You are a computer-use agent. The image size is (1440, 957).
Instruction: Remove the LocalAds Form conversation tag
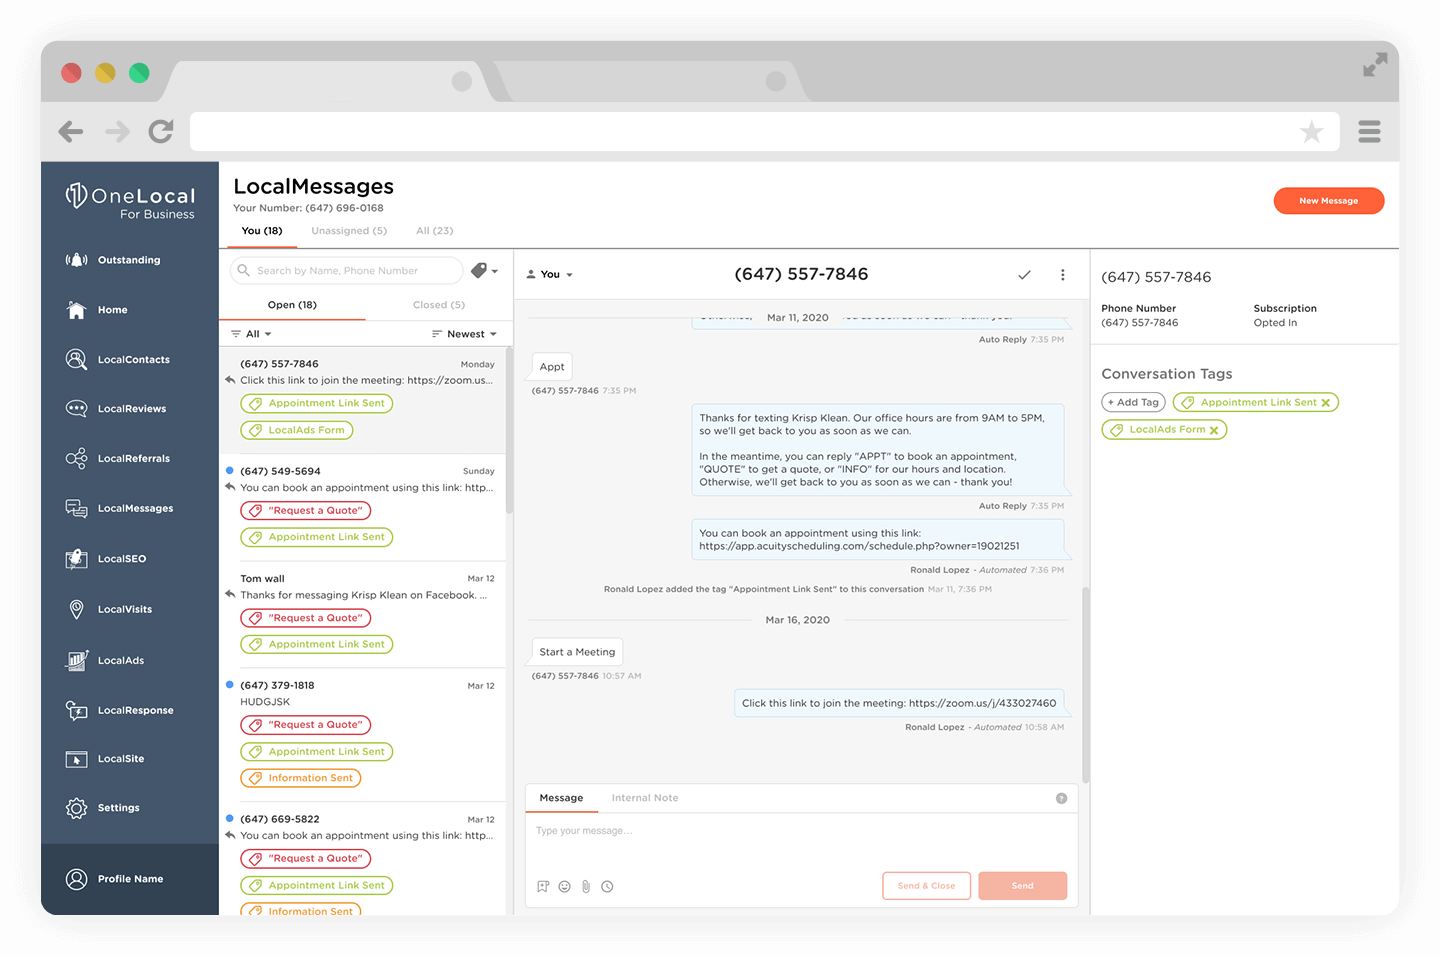(x=1215, y=429)
